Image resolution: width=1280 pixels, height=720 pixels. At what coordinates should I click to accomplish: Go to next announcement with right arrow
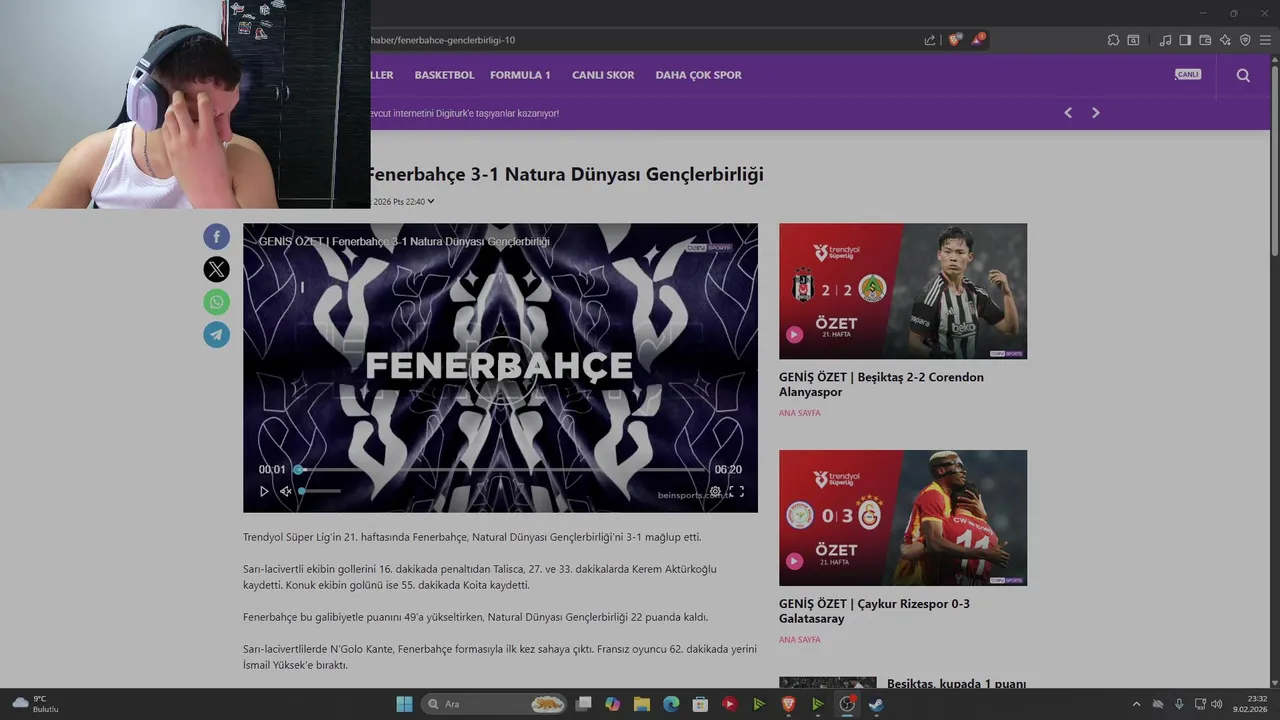(x=1095, y=113)
